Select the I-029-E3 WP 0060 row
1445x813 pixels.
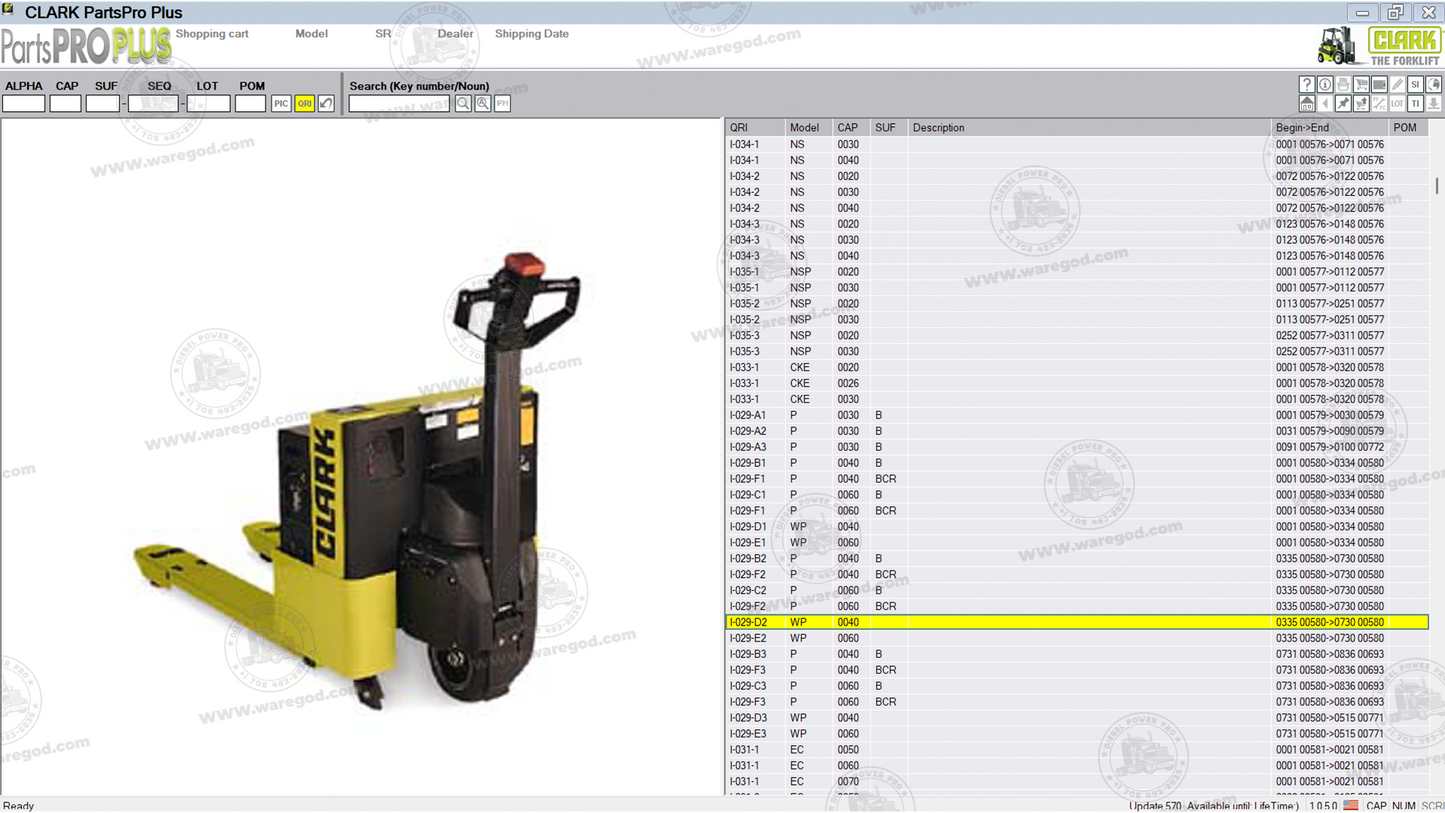[x=1077, y=734]
